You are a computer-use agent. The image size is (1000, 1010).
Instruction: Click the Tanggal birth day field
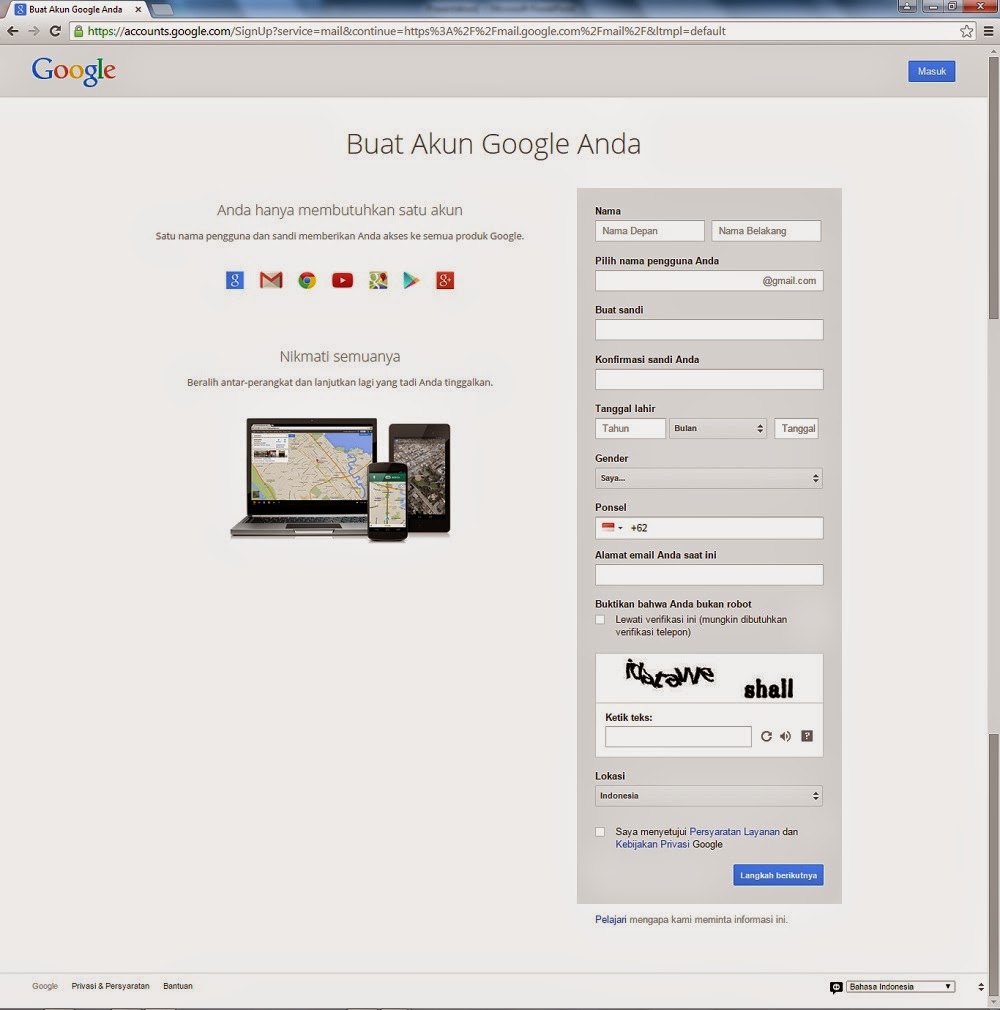point(796,428)
